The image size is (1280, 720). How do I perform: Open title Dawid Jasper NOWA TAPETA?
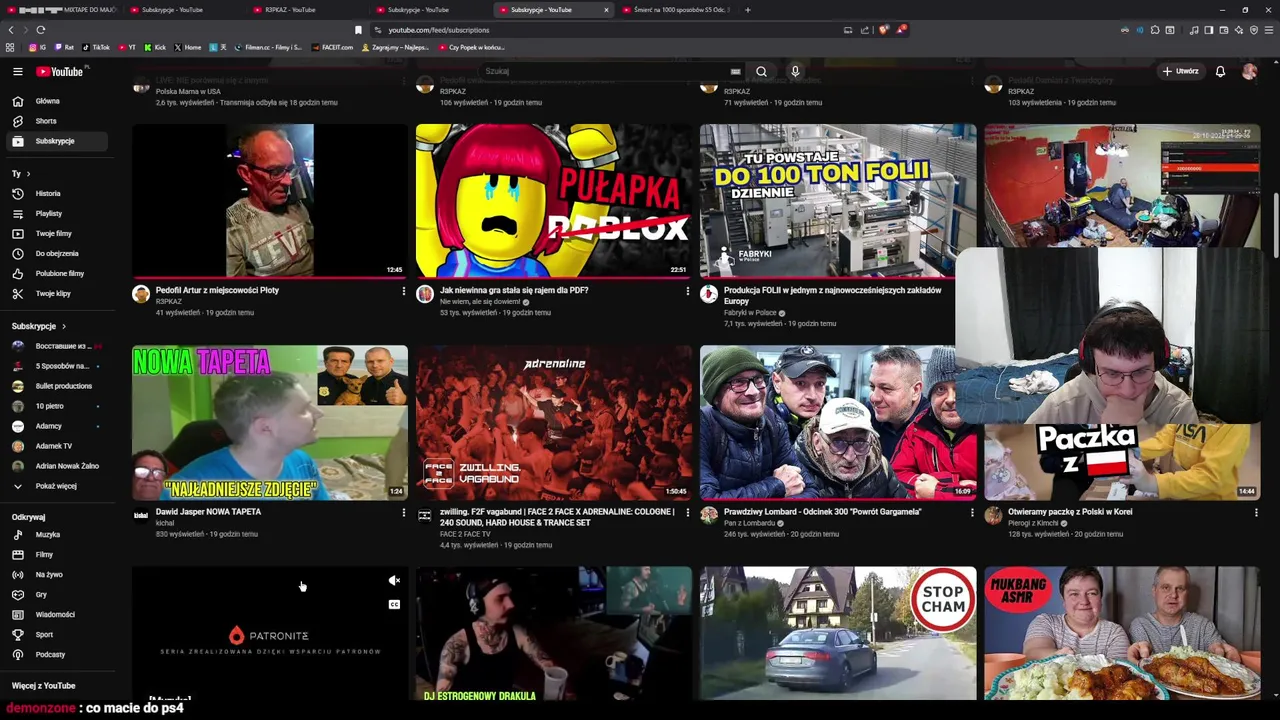coord(208,512)
